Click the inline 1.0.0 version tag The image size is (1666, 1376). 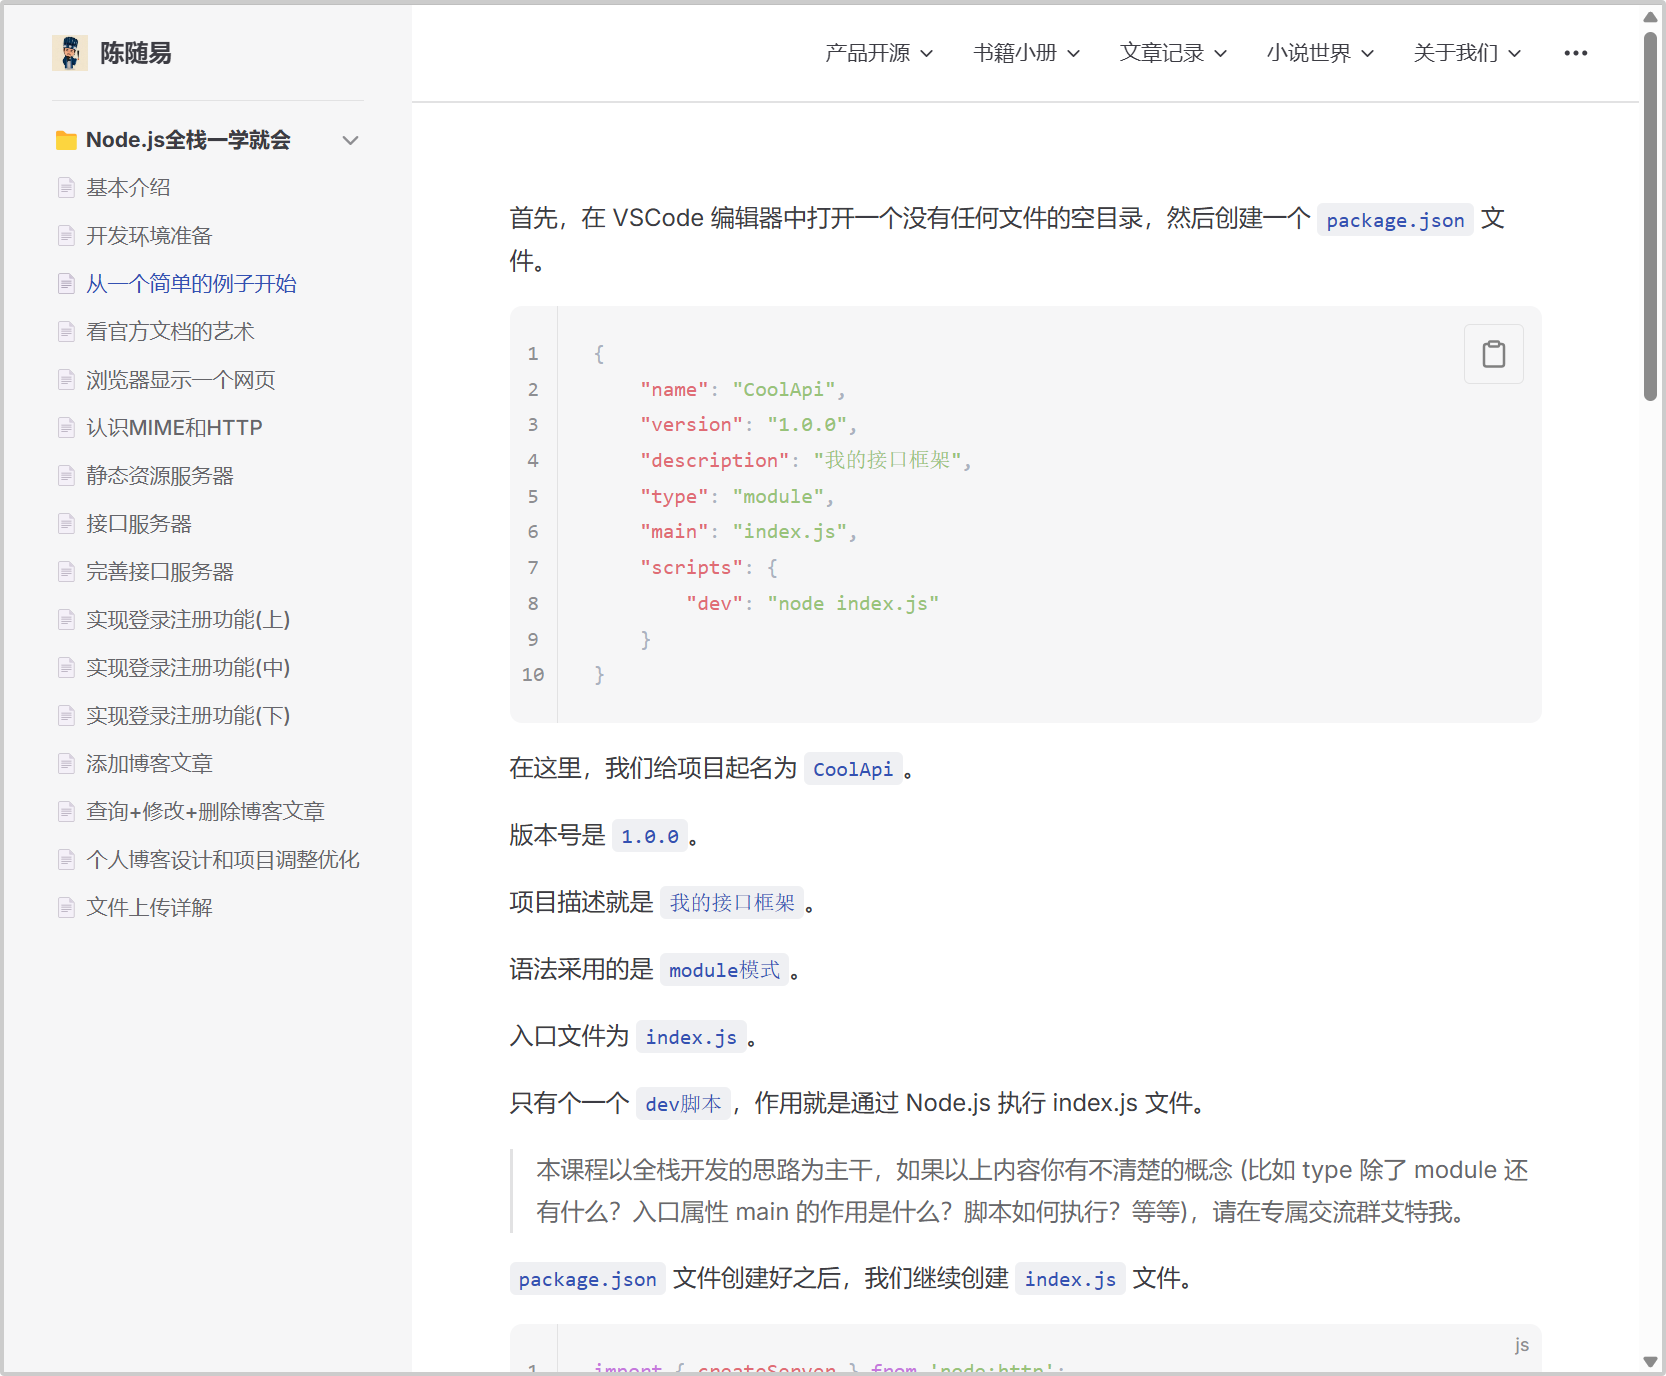coord(650,836)
